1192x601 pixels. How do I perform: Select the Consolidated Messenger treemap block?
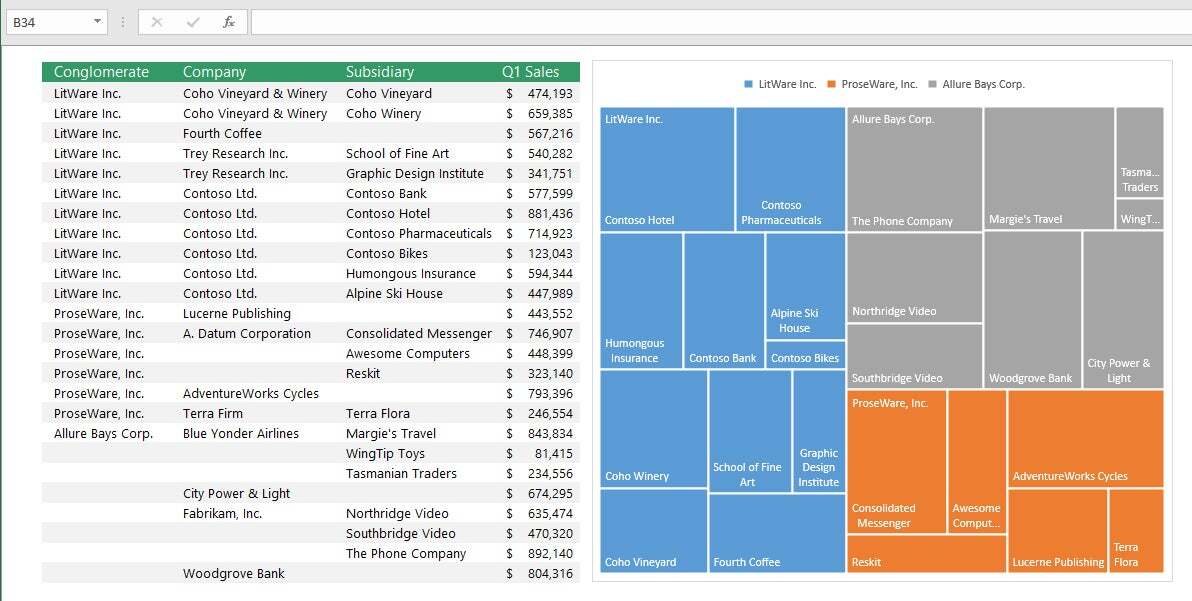(x=897, y=462)
